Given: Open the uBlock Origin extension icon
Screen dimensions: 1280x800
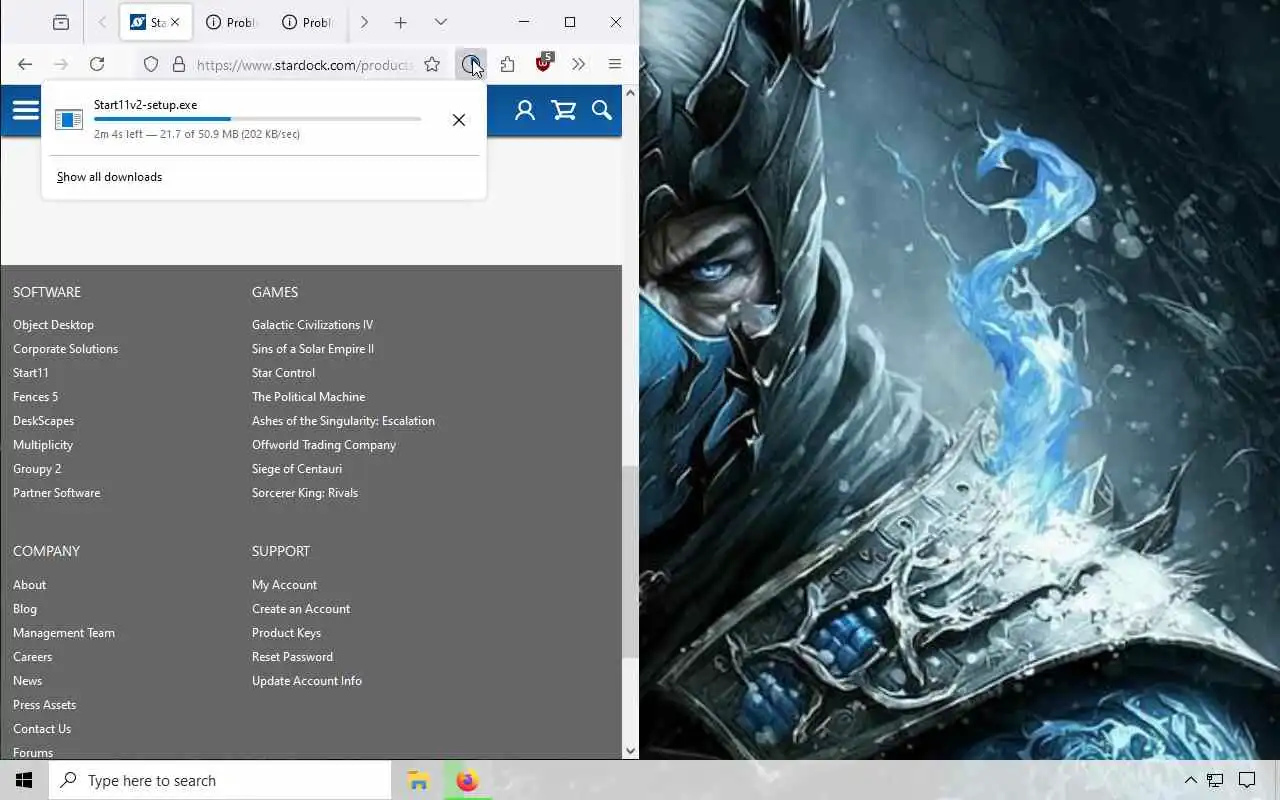Looking at the screenshot, I should point(544,63).
